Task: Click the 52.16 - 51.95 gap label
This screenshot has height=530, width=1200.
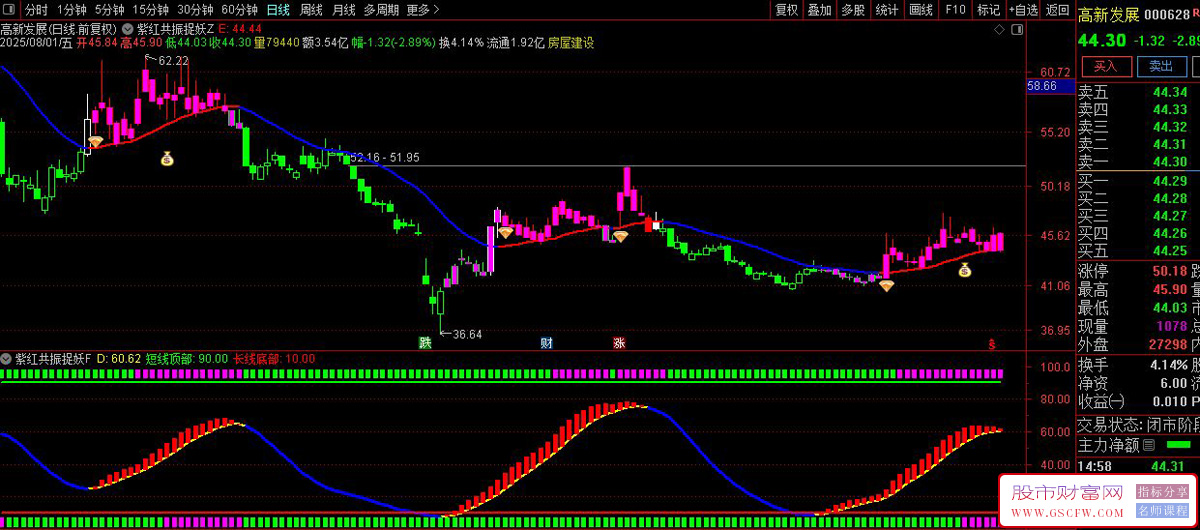Action: pos(385,158)
